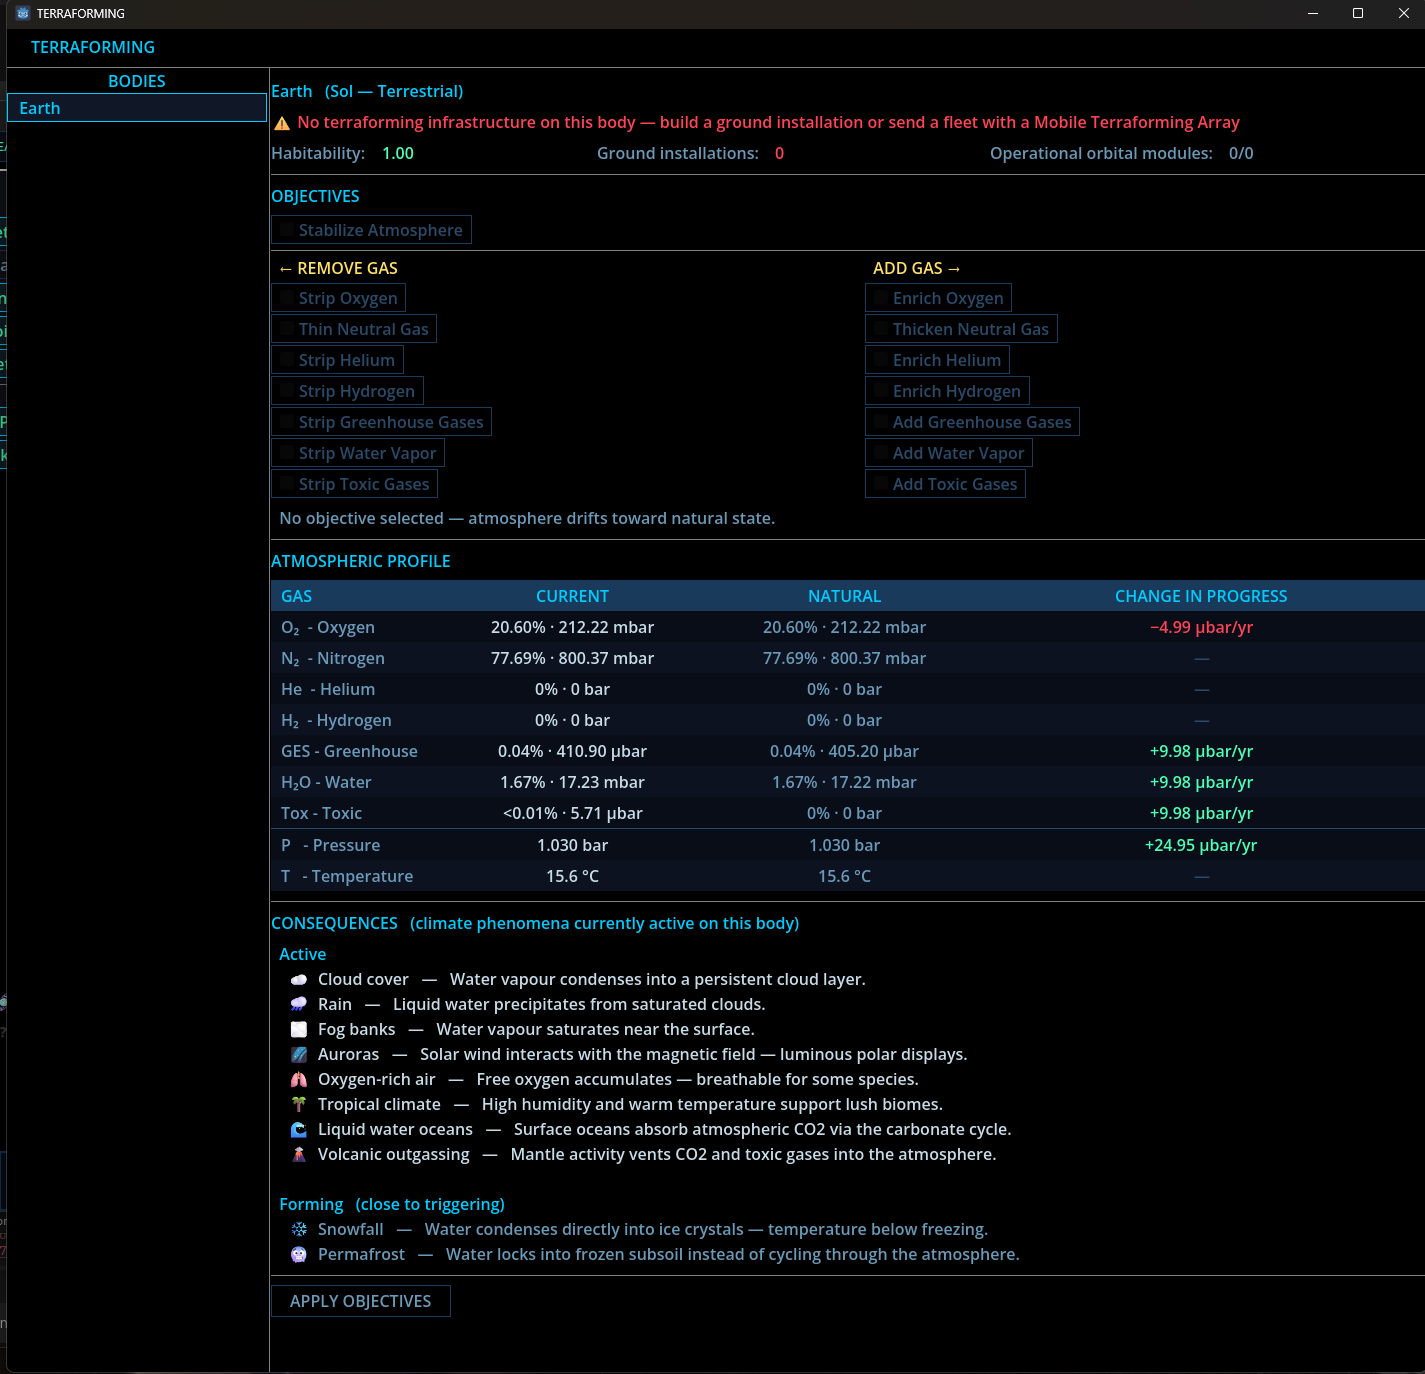The height and width of the screenshot is (1374, 1425).
Task: Check the Strip Hydrogen objective
Action: click(347, 391)
